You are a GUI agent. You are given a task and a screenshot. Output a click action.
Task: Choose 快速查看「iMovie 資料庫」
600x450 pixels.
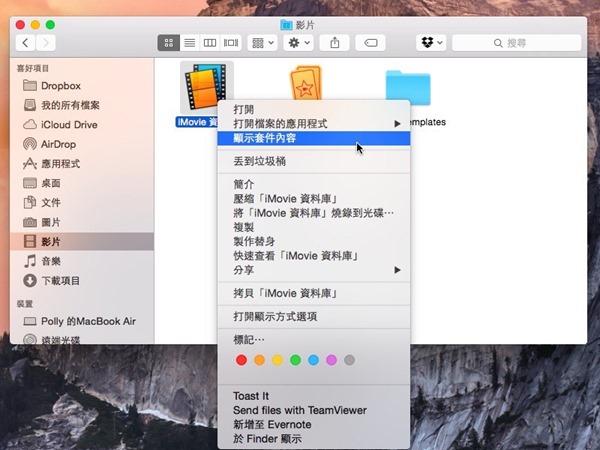pos(314,256)
